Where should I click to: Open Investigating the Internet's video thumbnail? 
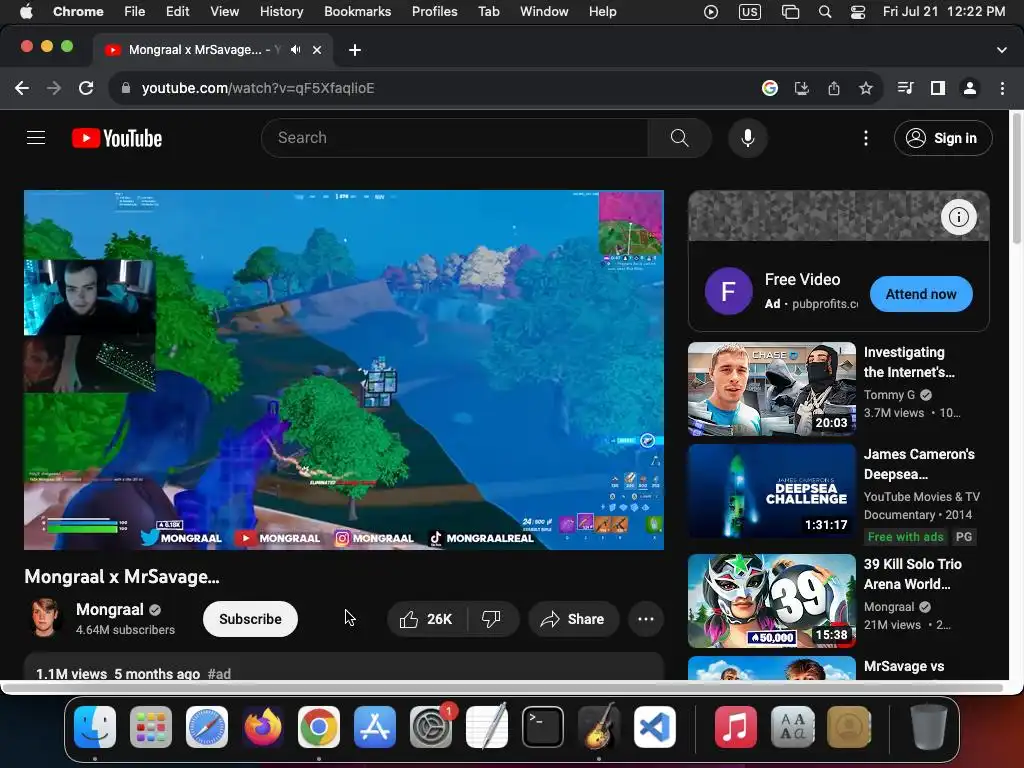(x=771, y=389)
